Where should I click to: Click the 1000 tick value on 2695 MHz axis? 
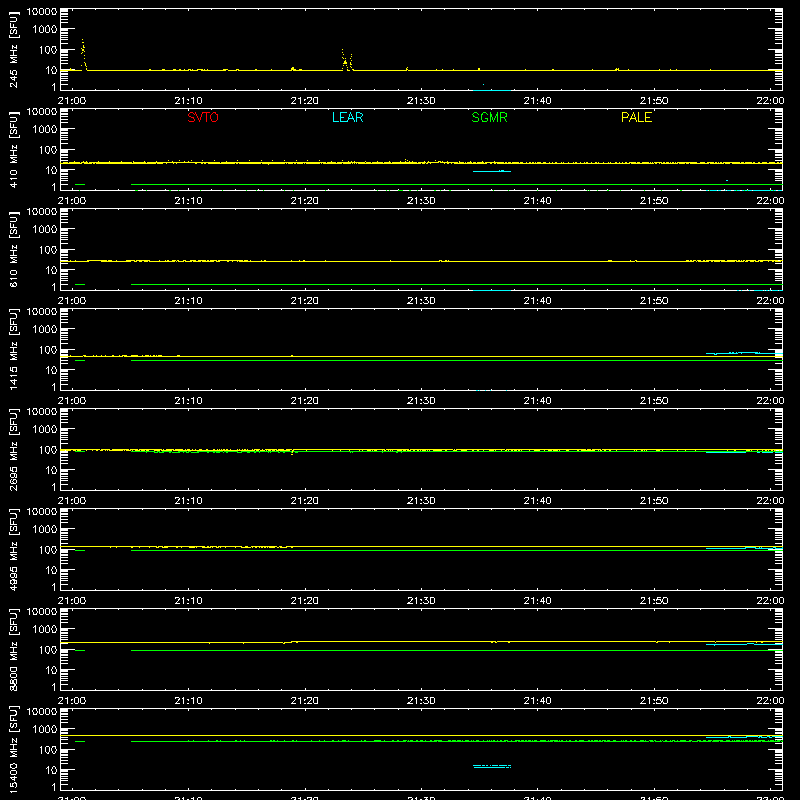45,430
